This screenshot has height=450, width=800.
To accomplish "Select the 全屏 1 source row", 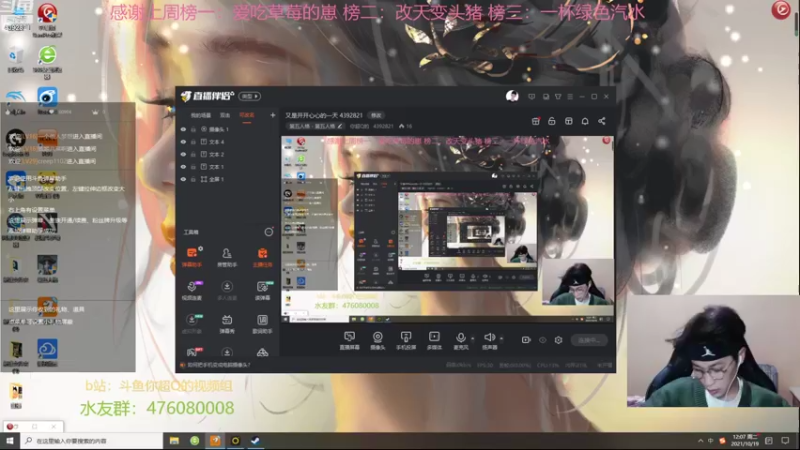I will 228,179.
